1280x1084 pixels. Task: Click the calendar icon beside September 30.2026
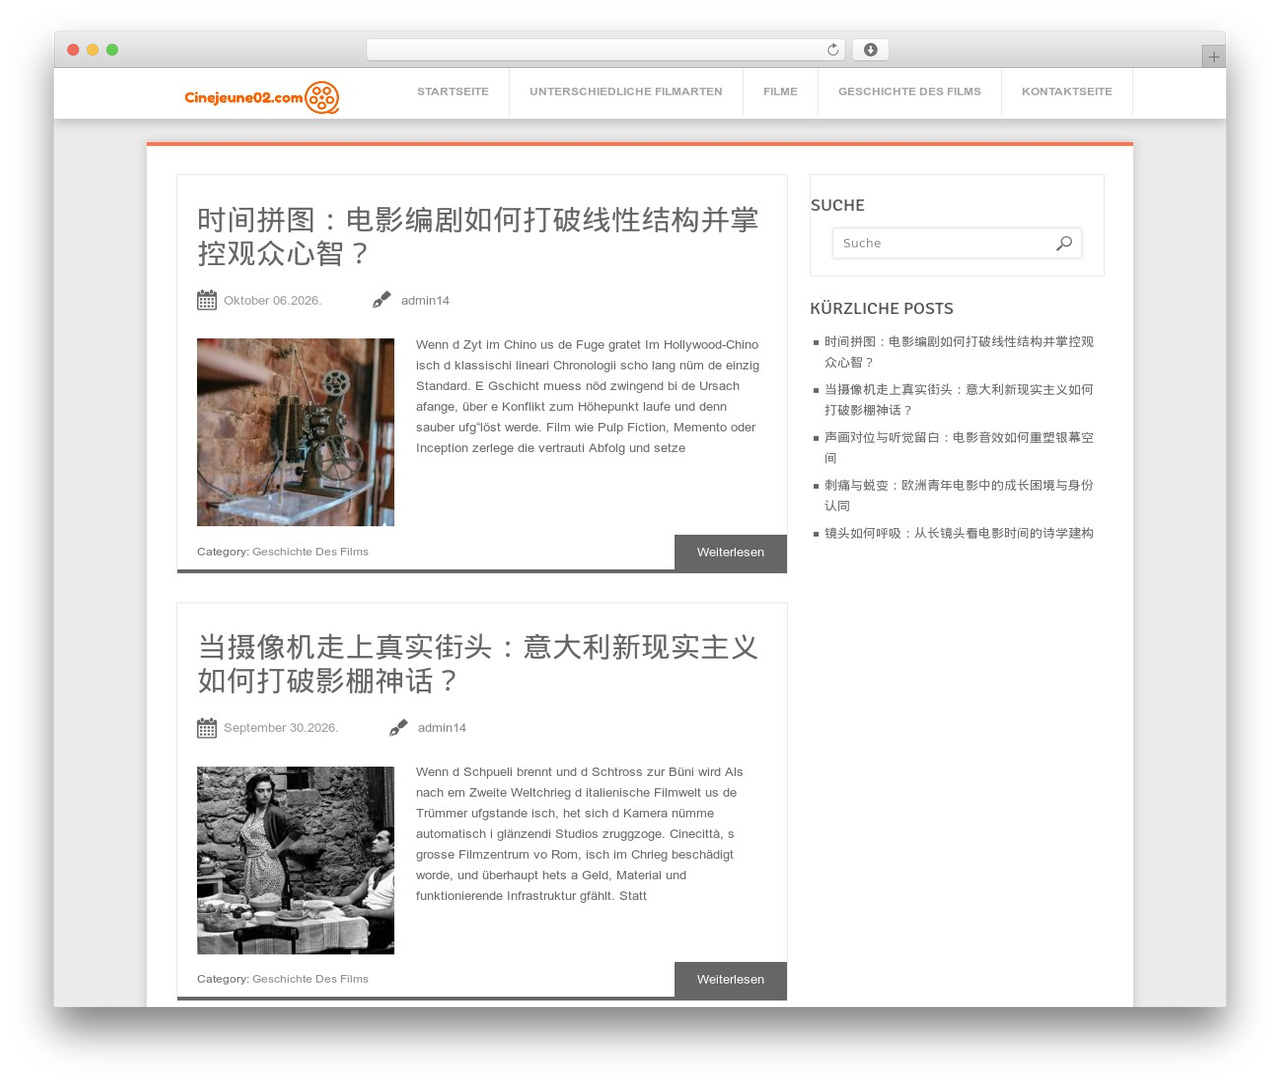click(x=207, y=728)
